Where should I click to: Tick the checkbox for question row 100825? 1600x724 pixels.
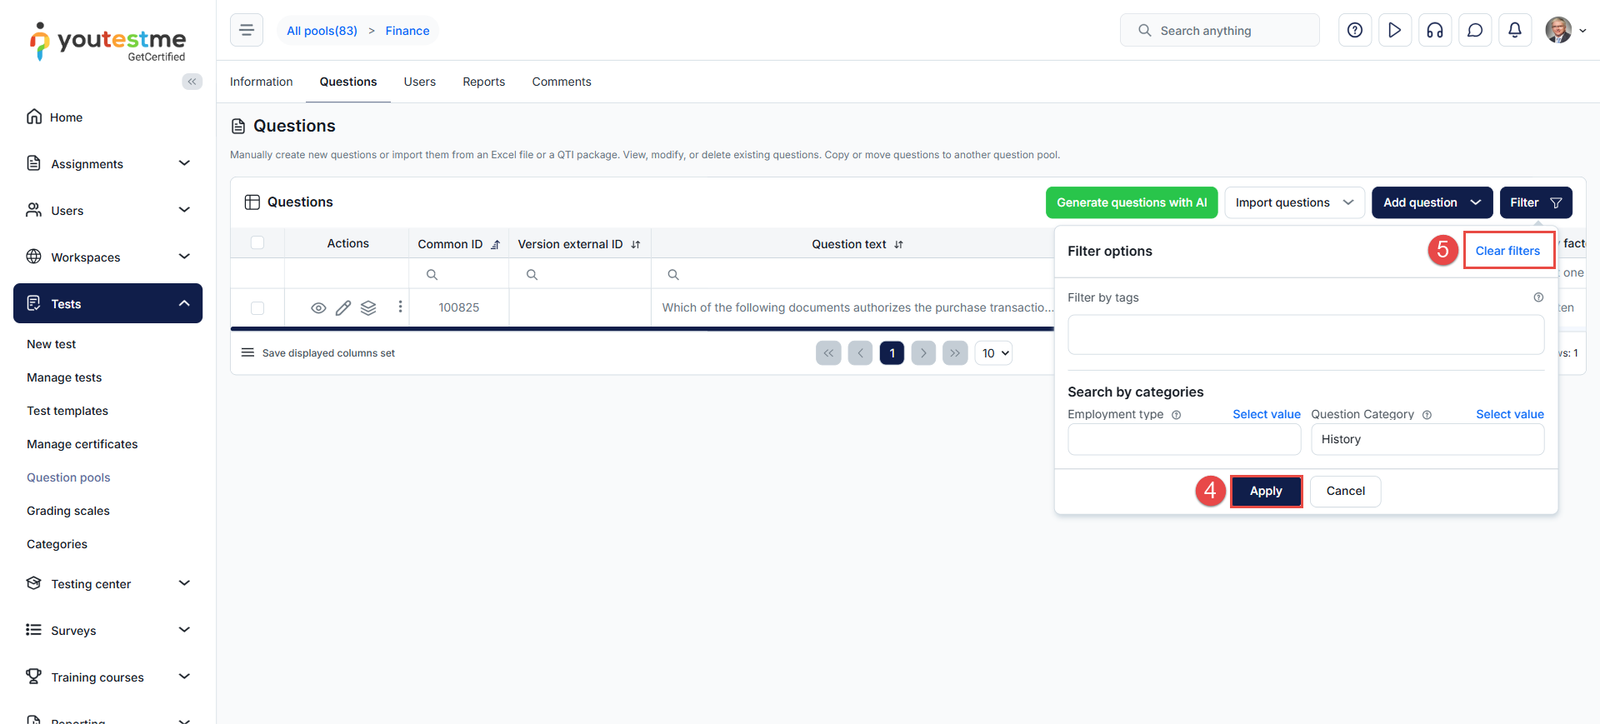[x=257, y=308]
